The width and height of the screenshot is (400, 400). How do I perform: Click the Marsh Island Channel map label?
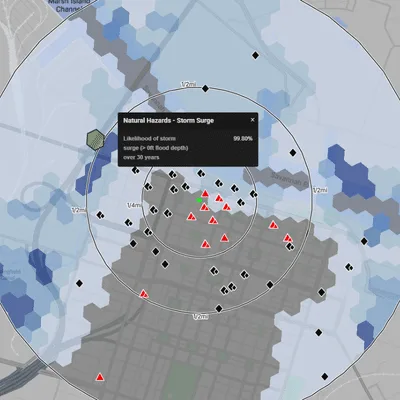[x=69, y=6]
